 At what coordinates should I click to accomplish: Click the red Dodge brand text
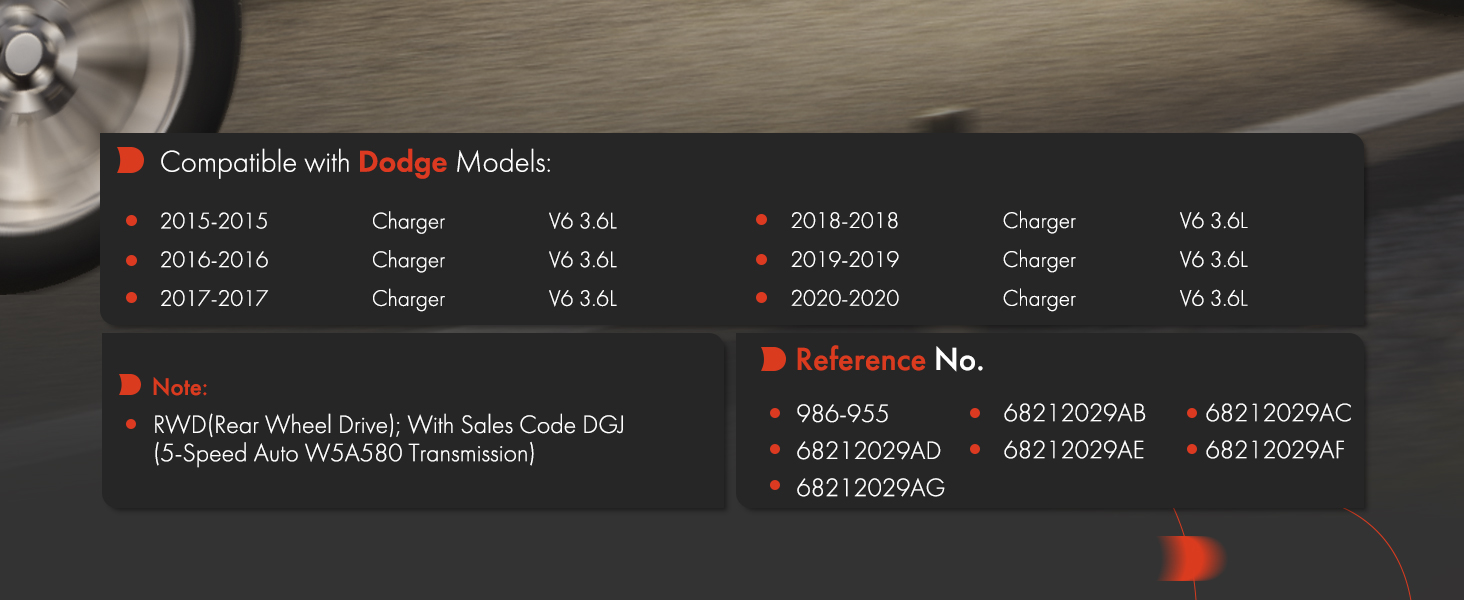tap(403, 163)
